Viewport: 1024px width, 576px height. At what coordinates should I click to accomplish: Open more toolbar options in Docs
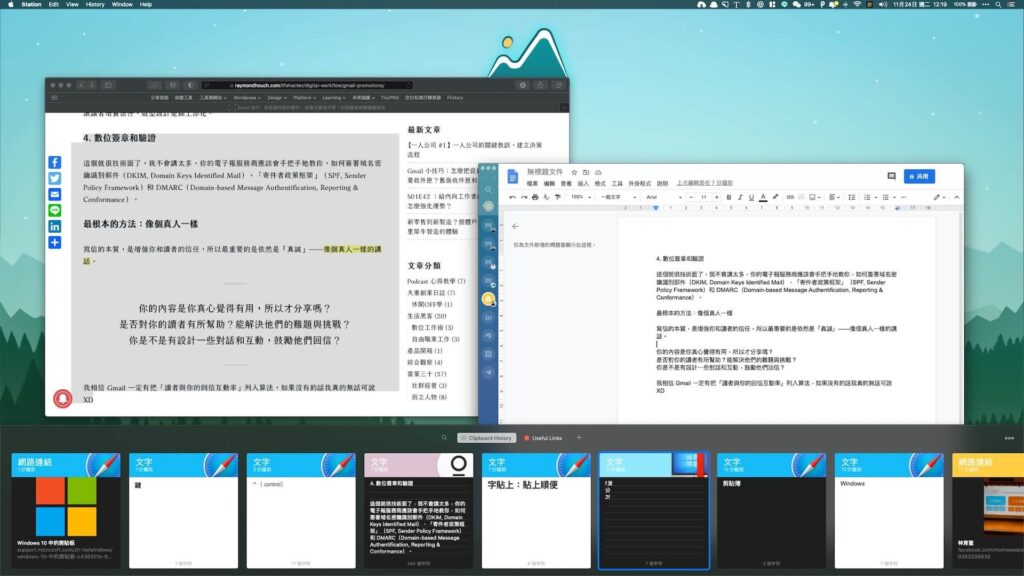pos(904,197)
